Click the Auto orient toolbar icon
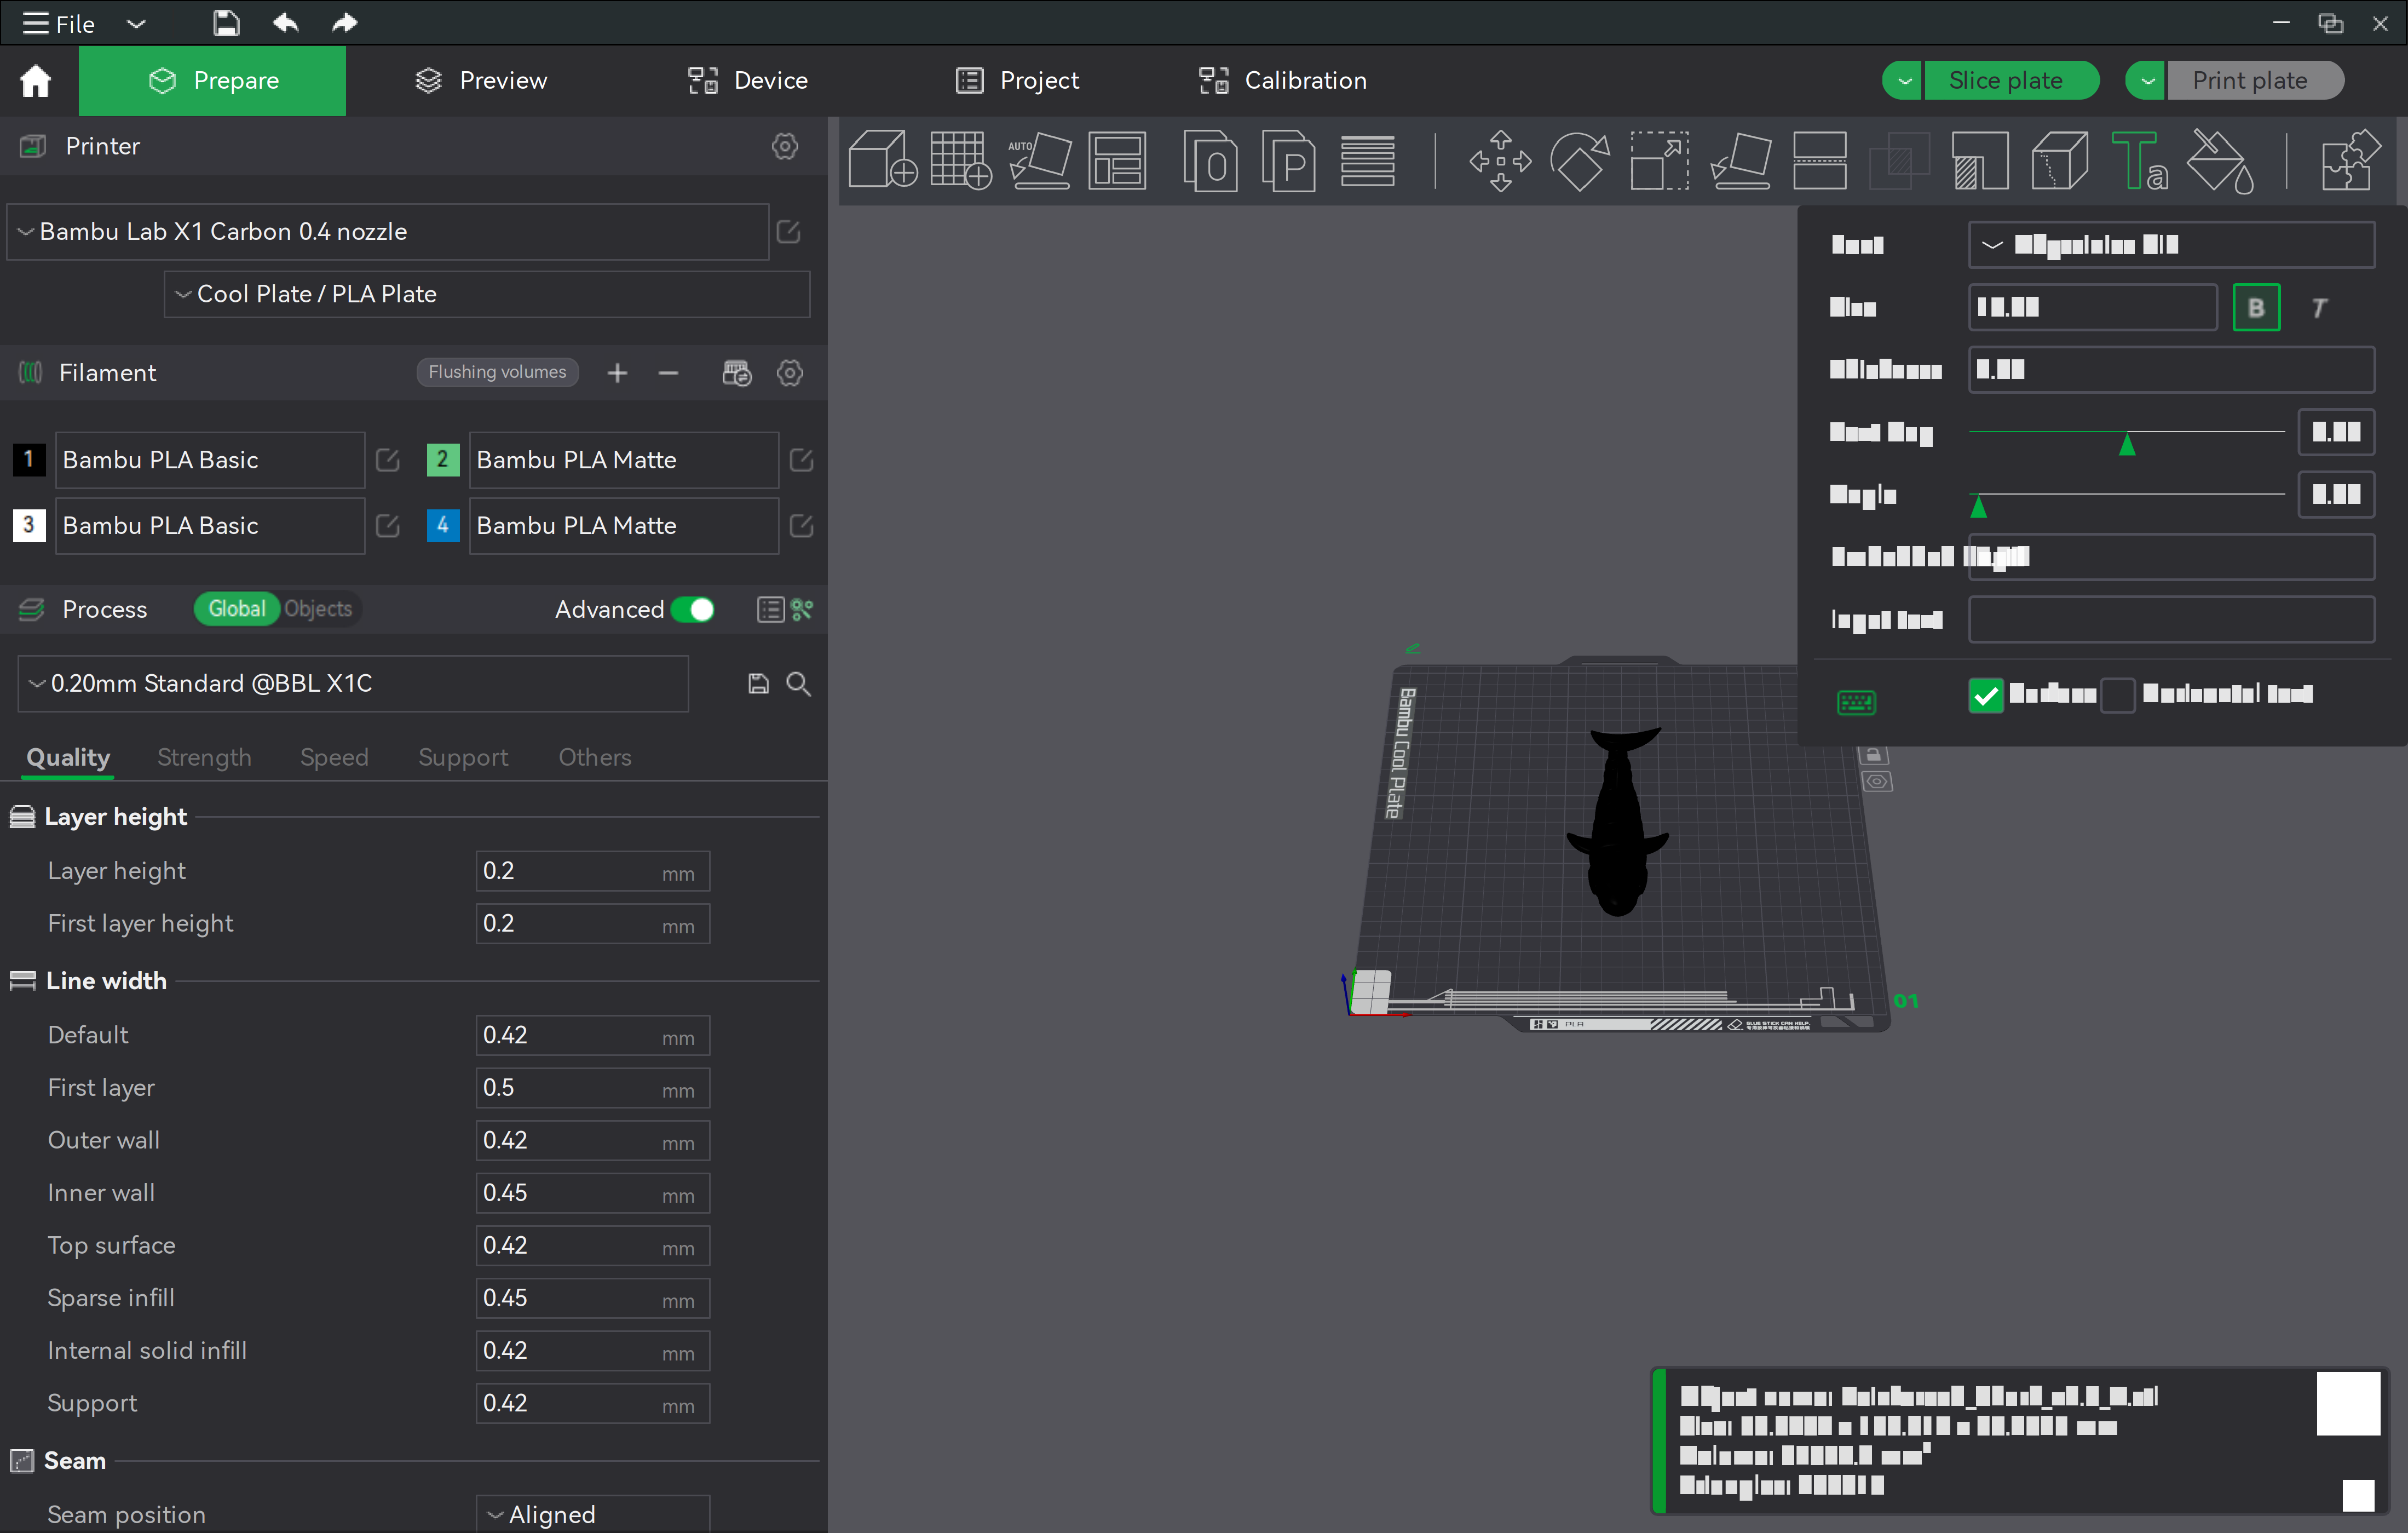 pos(1039,160)
